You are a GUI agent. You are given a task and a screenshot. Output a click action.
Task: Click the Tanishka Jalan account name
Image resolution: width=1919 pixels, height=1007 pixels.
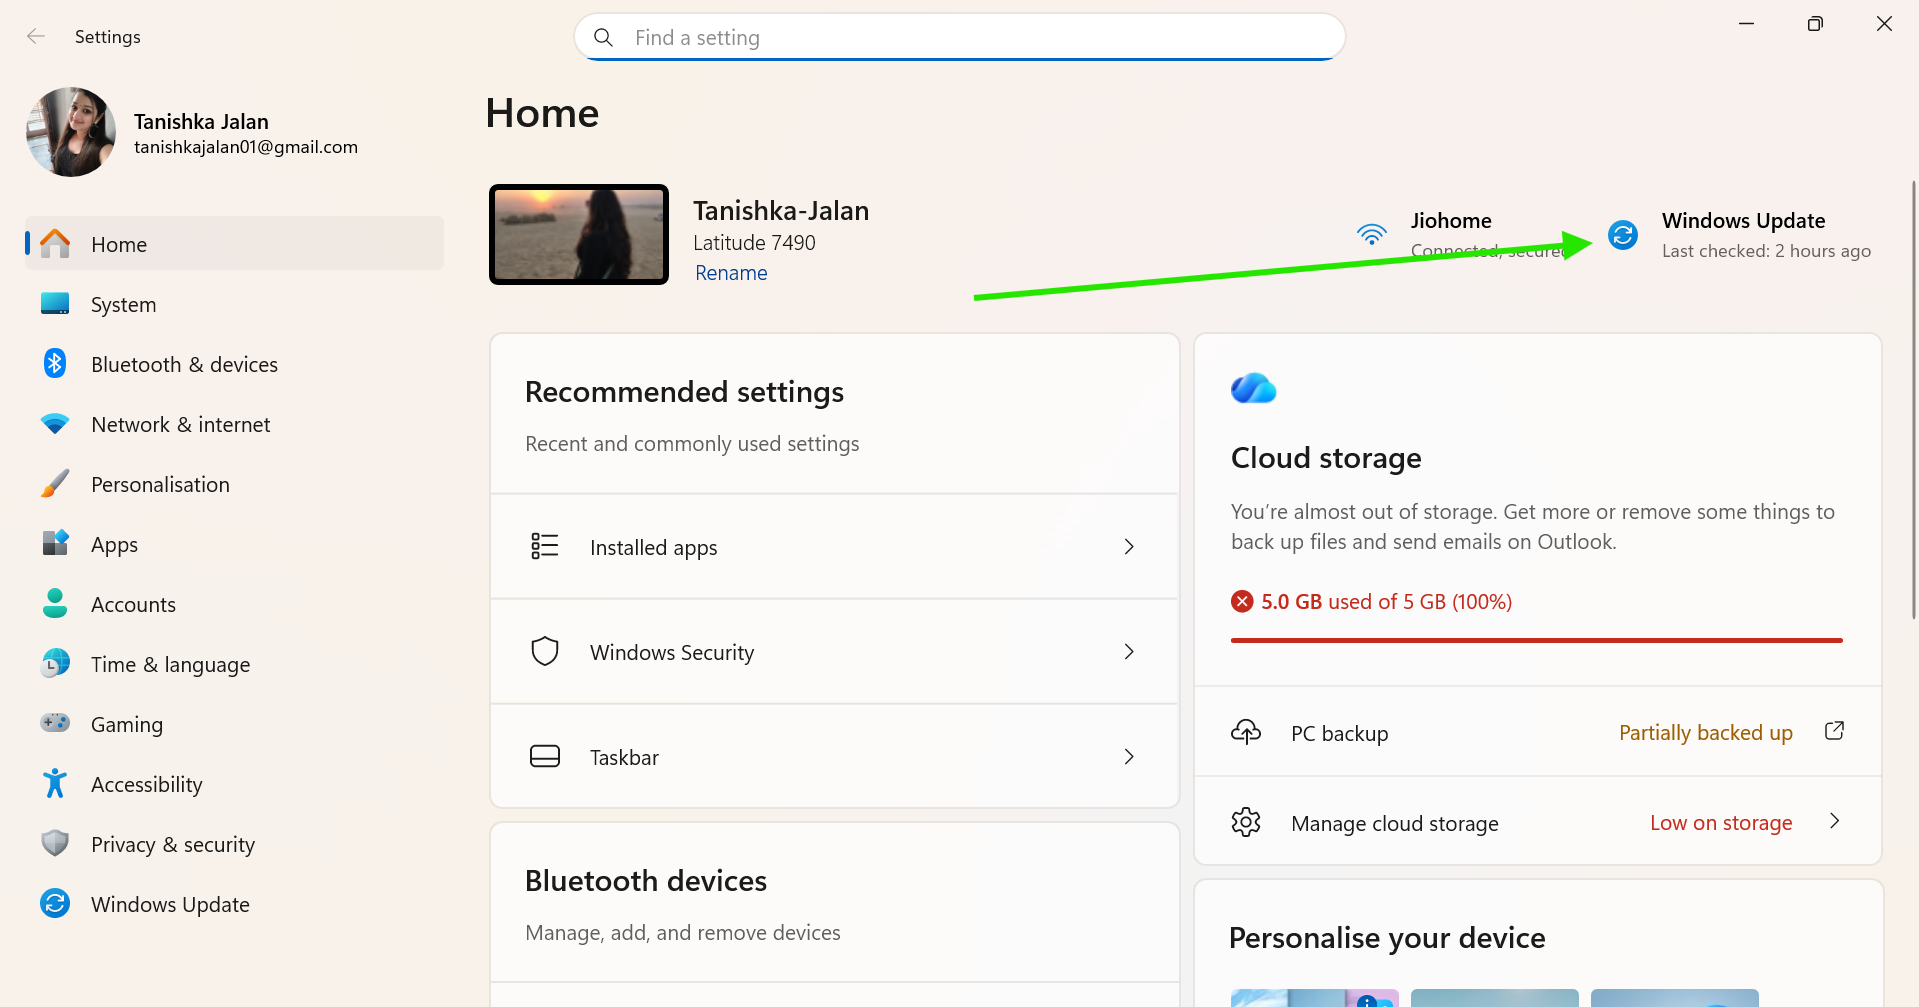point(201,121)
